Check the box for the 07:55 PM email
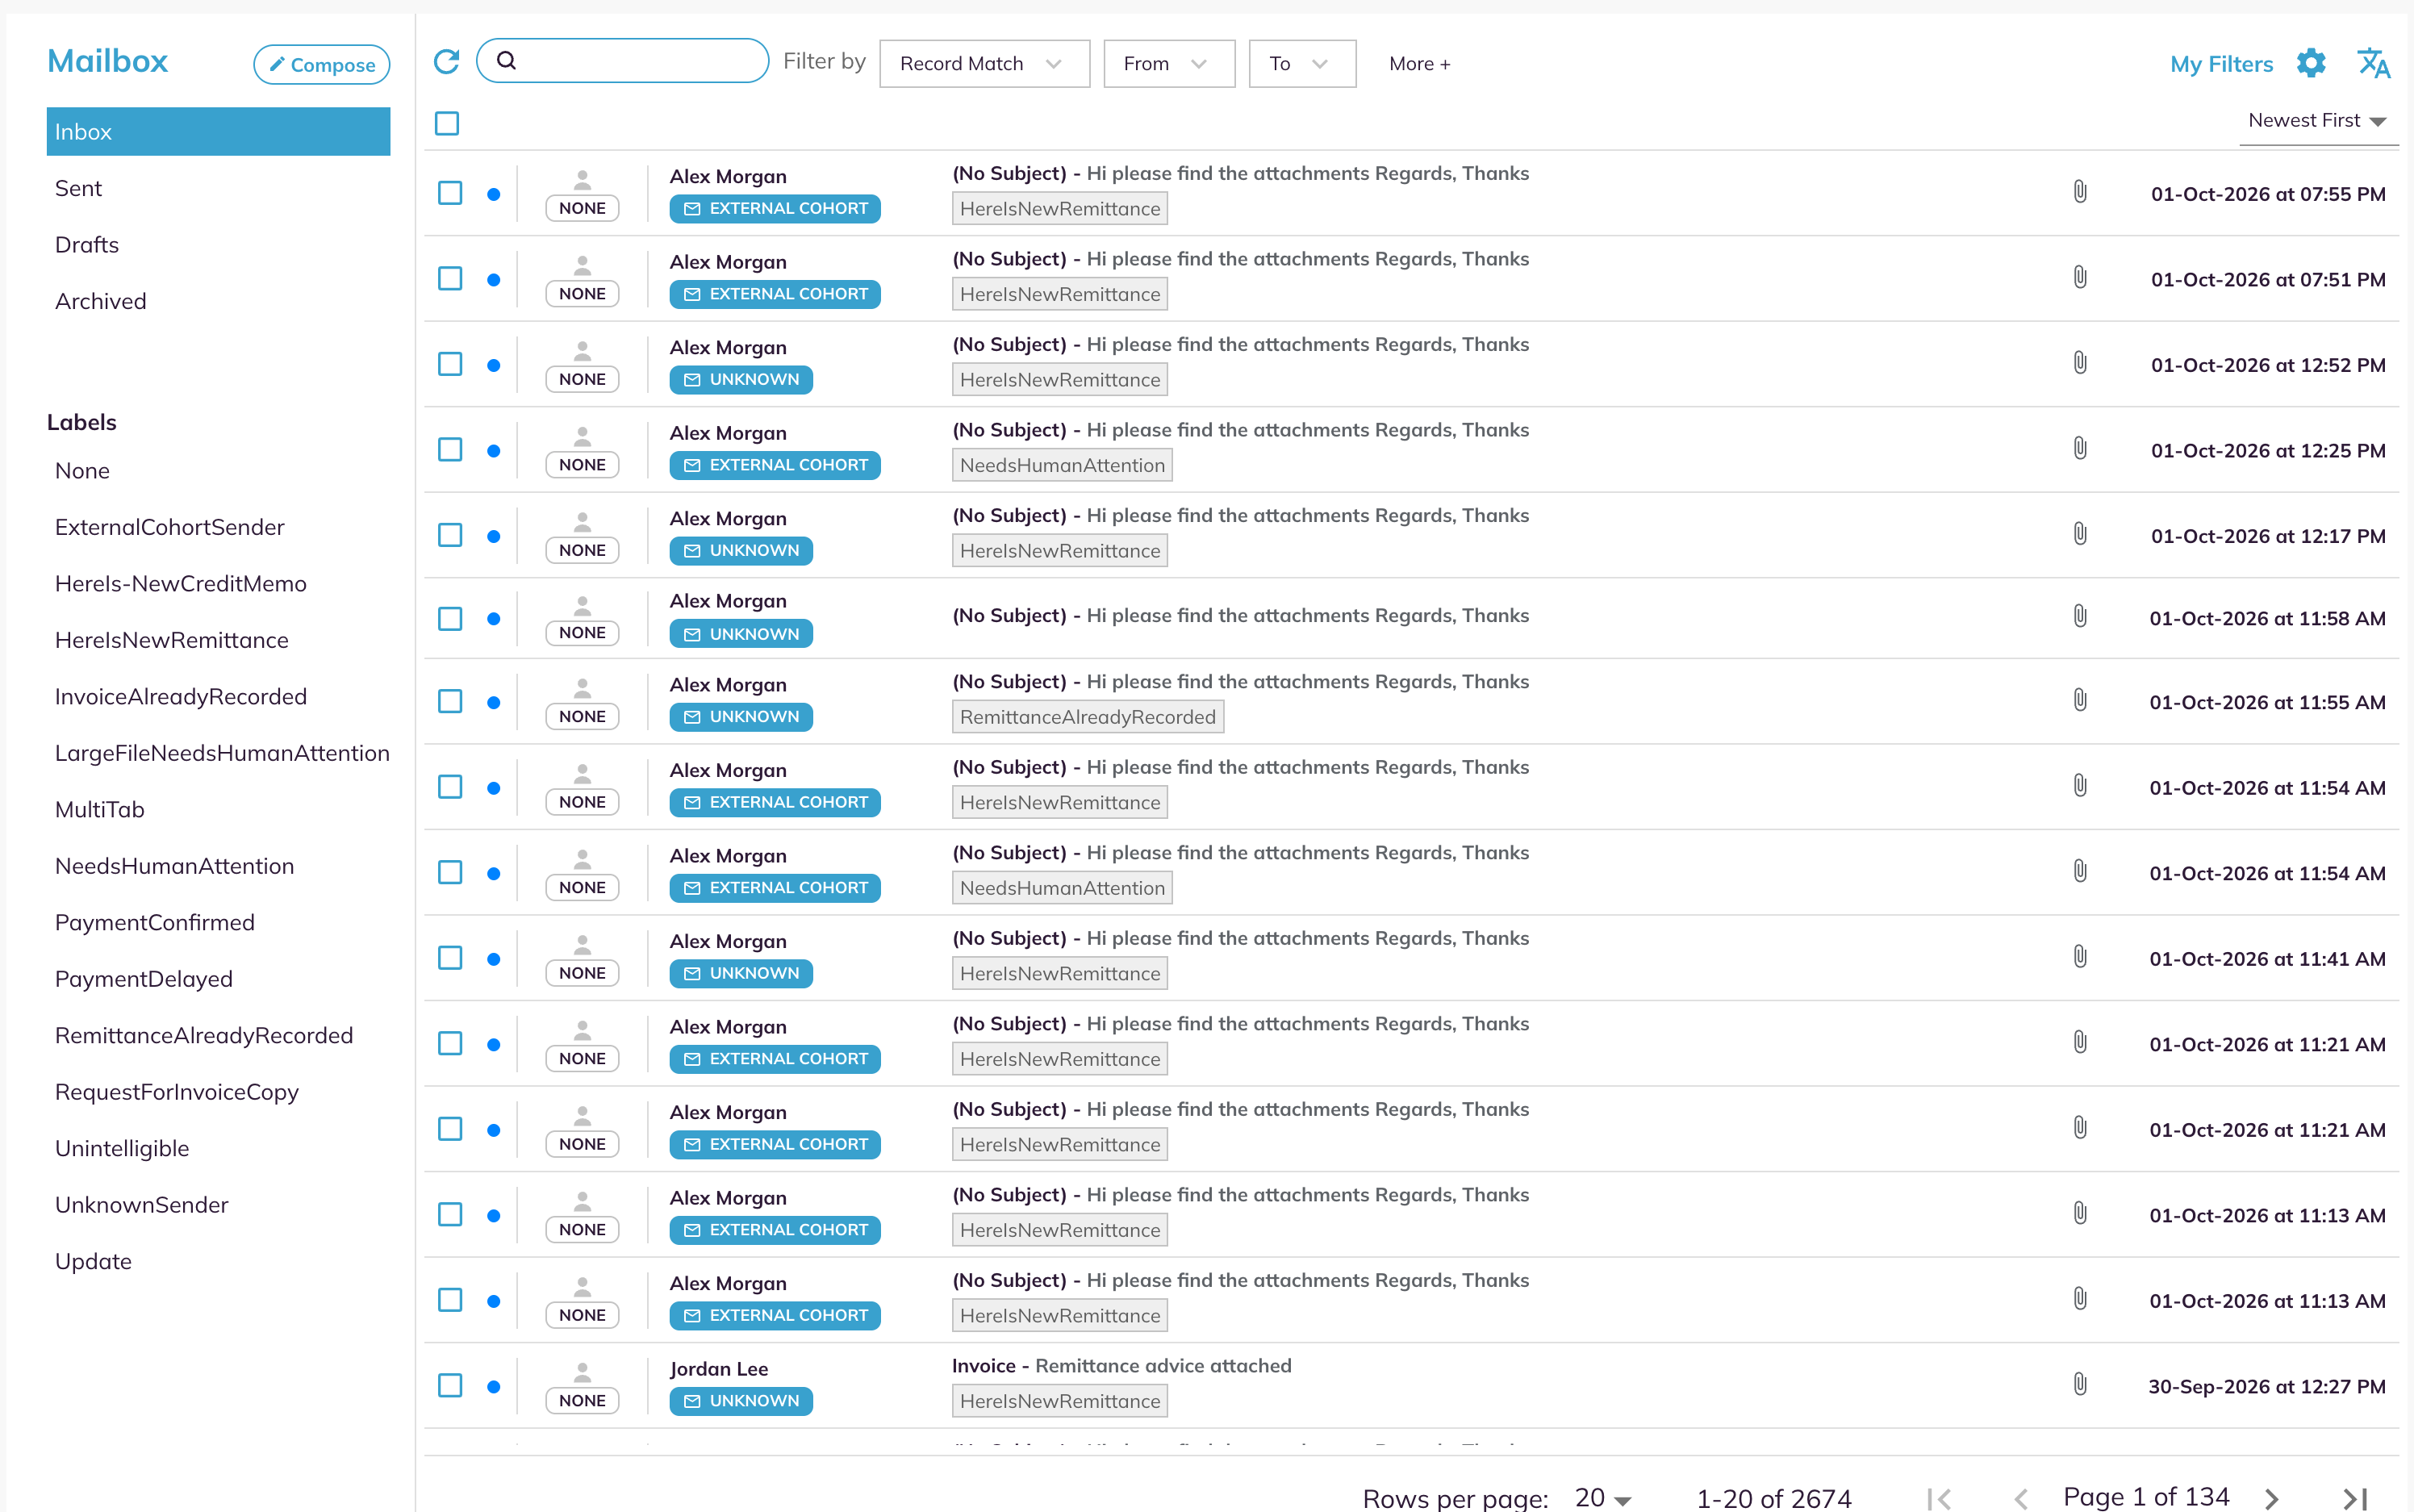This screenshot has height=1512, width=2414. 450,193
